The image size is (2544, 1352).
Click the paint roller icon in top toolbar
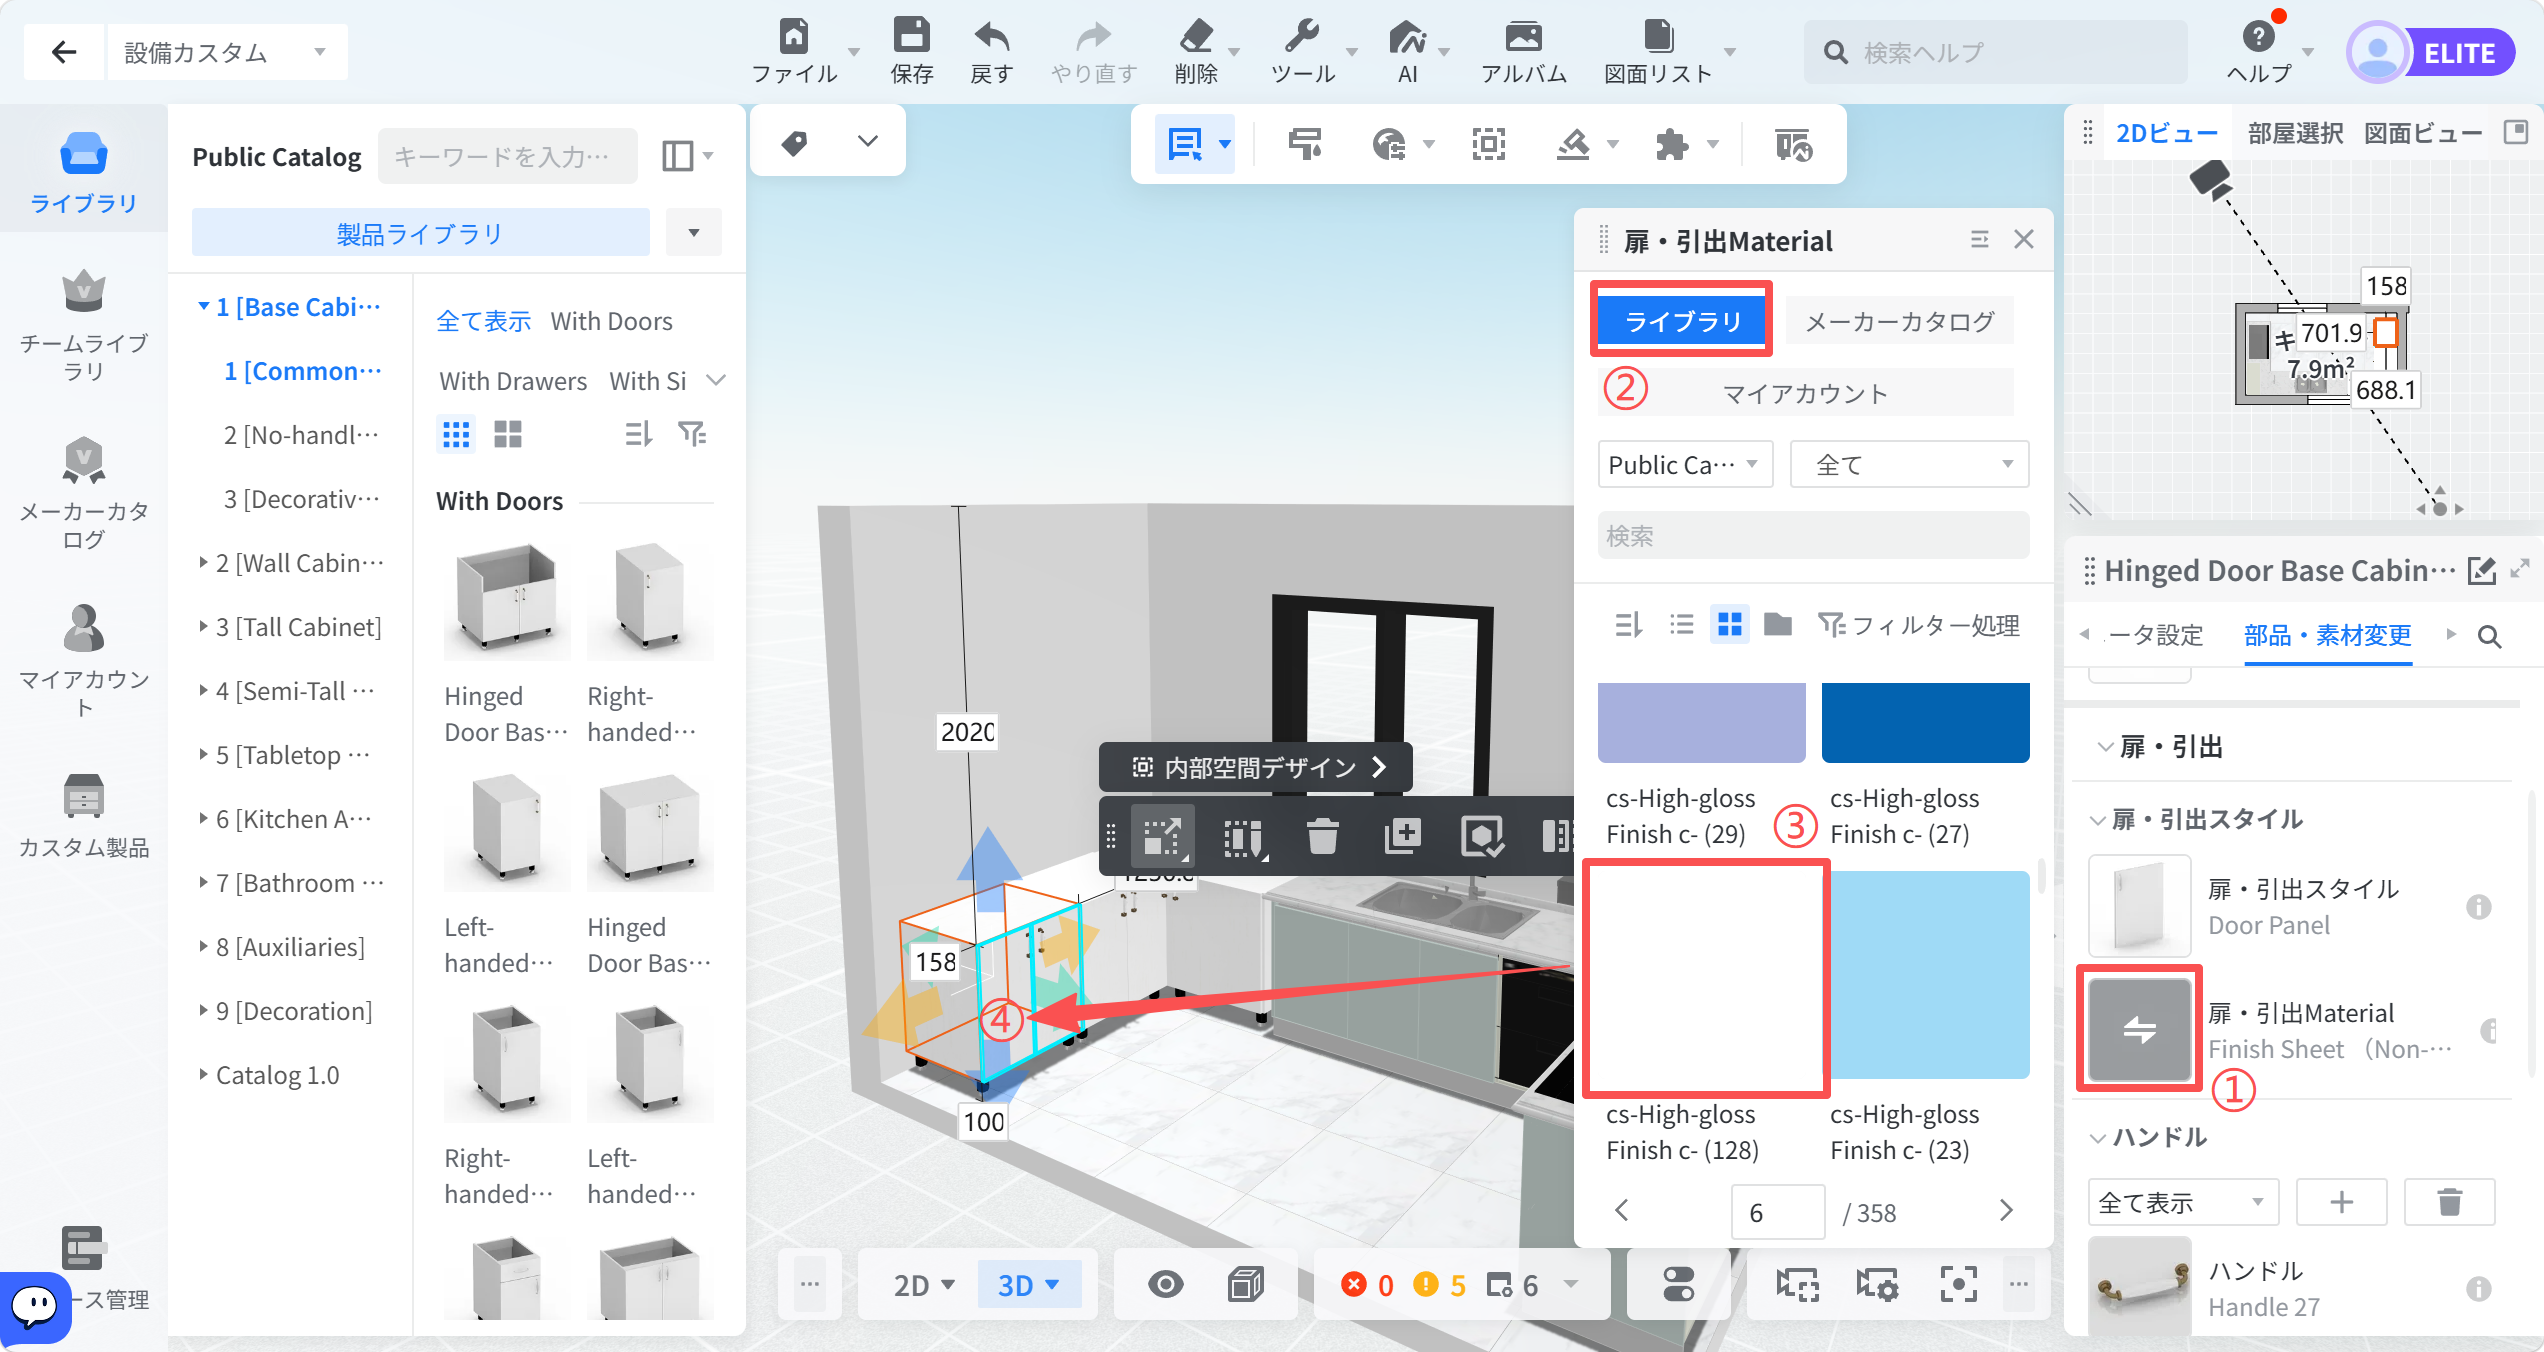tap(1305, 145)
